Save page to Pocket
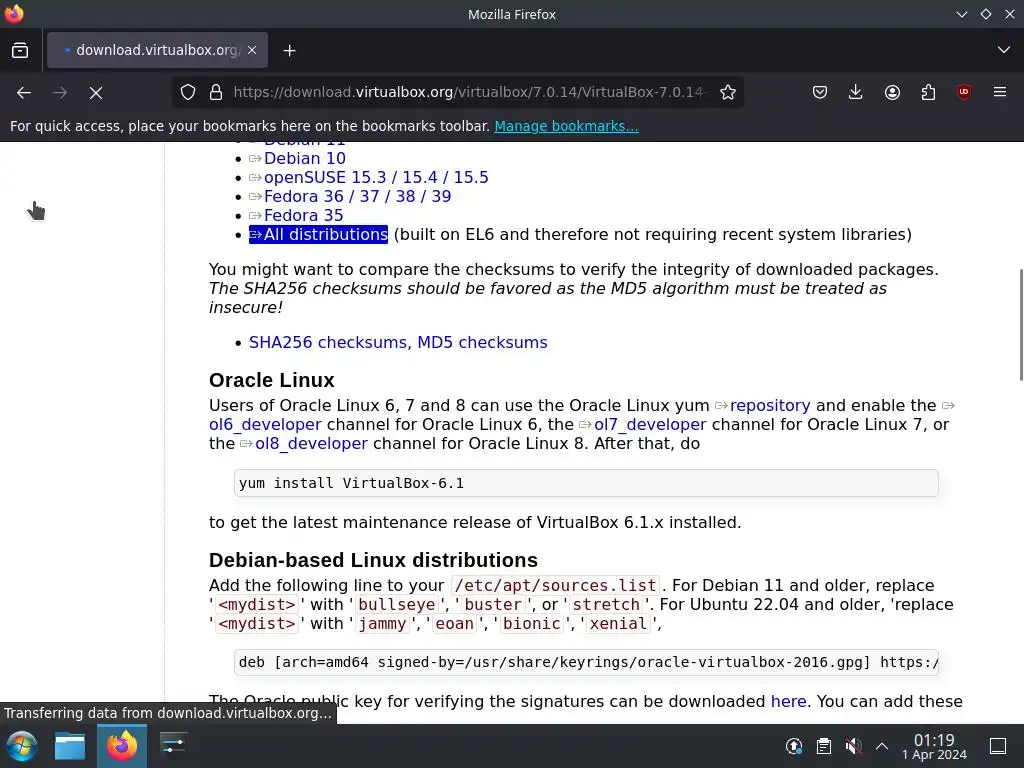The image size is (1024, 768). [x=820, y=93]
